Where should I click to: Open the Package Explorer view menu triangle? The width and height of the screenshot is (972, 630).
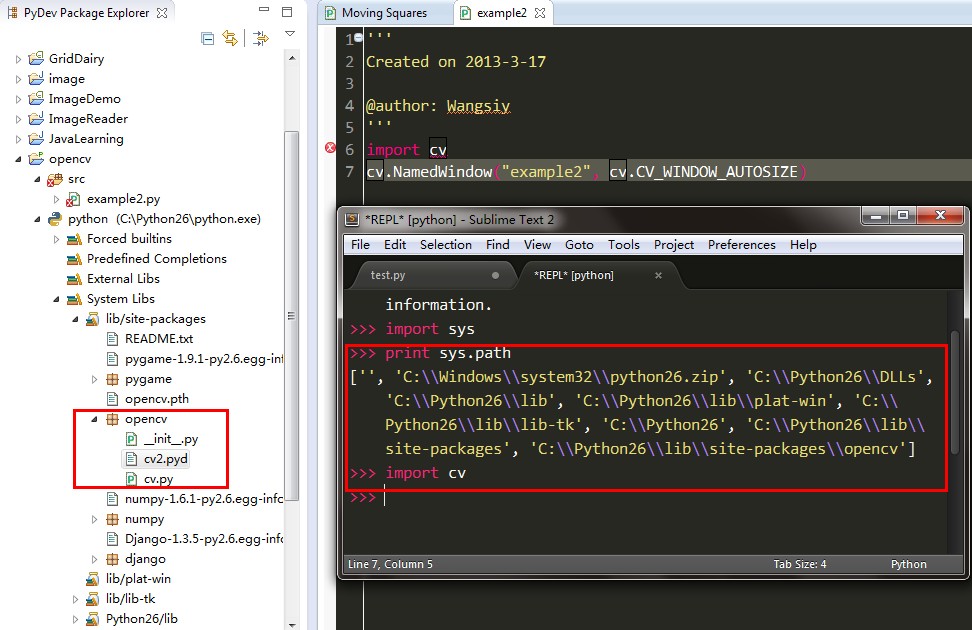coord(289,33)
